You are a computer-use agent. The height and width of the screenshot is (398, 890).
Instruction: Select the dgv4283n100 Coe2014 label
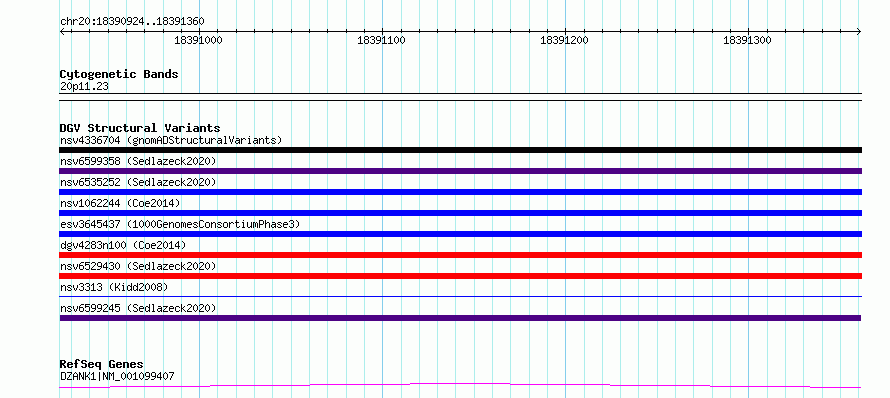pos(123,245)
